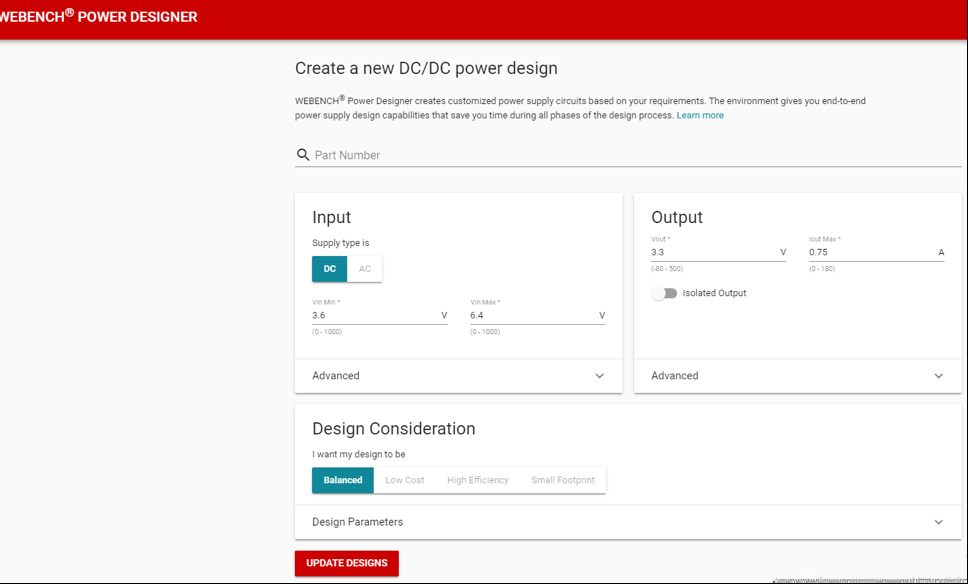This screenshot has width=968, height=584.
Task: Expand the Design Parameters section
Action: point(628,522)
